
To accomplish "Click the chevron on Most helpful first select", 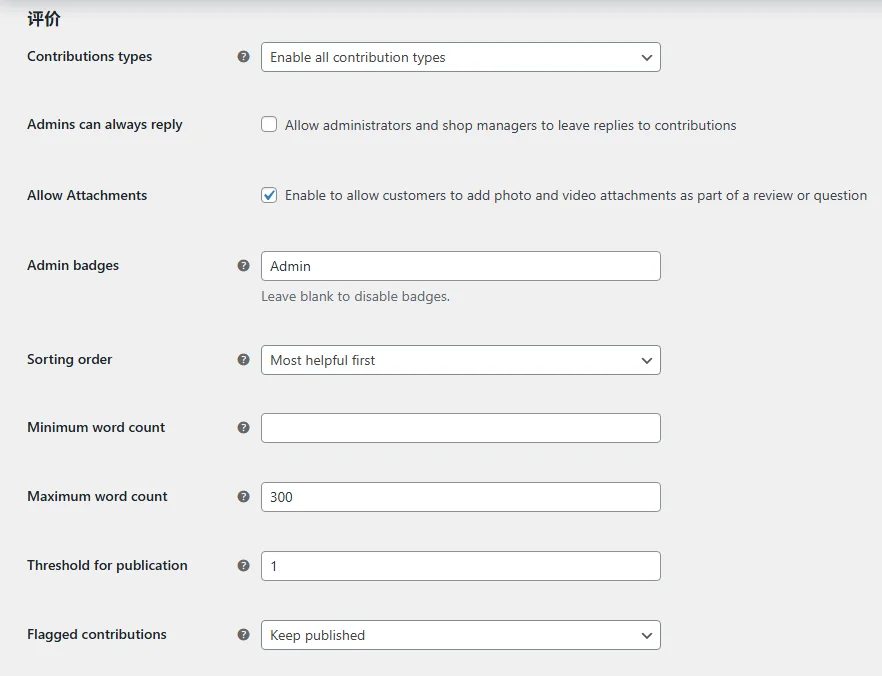I will click(x=647, y=360).
